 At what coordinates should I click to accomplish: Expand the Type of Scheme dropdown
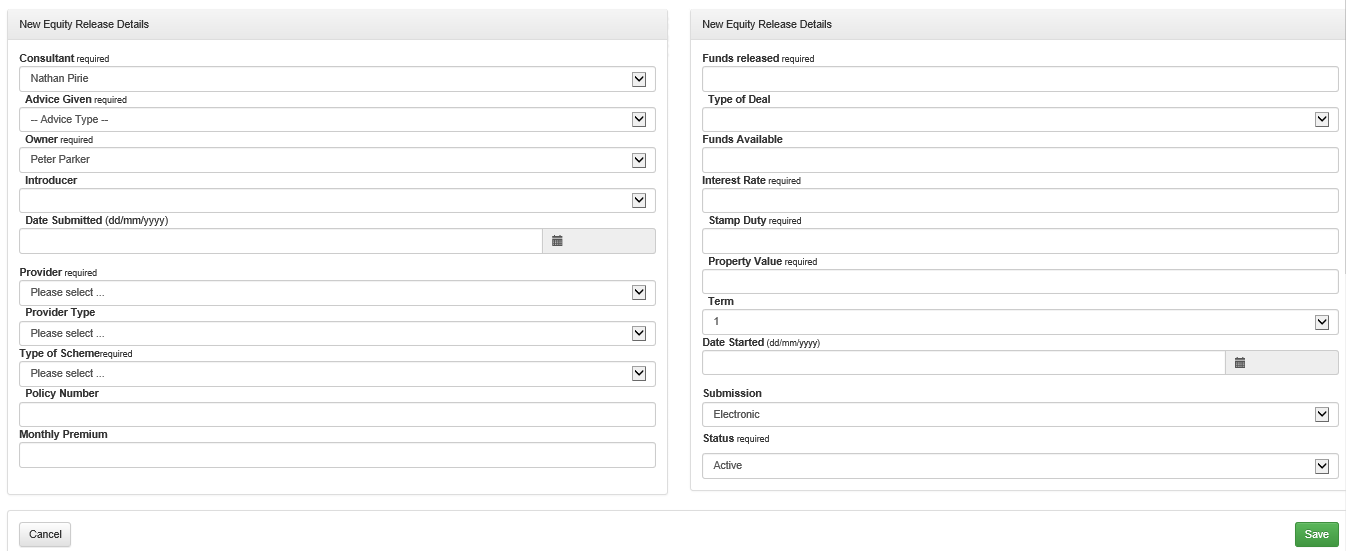337,374
